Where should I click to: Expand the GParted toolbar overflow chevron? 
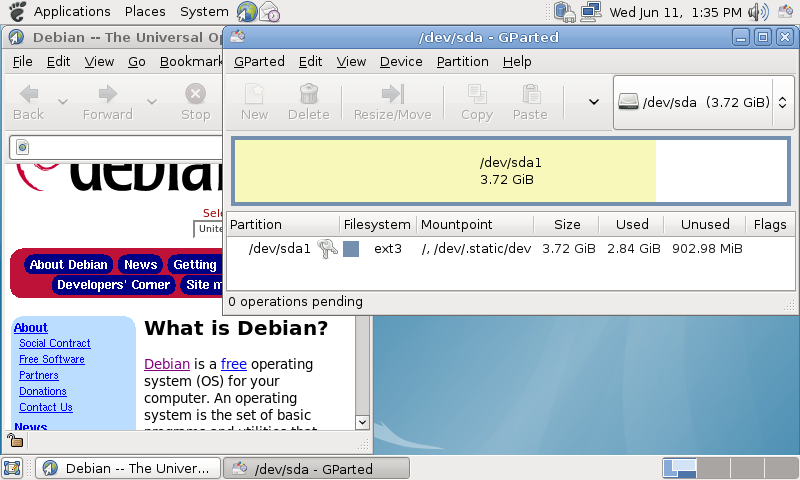click(x=593, y=102)
